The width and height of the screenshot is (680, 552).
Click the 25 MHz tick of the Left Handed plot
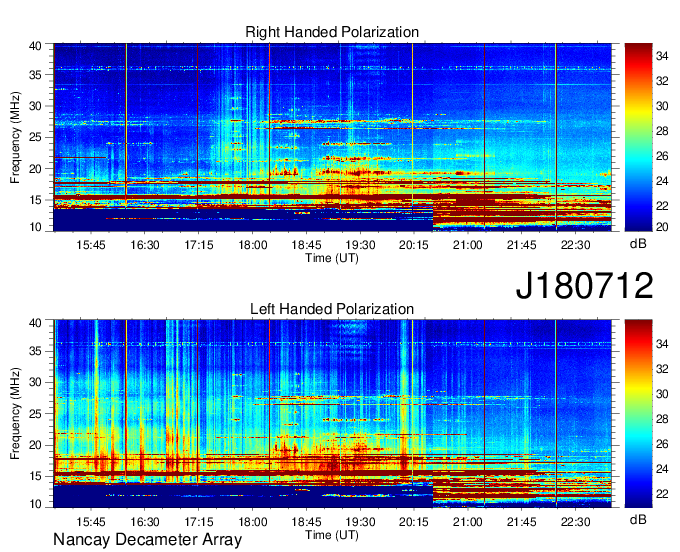(x=35, y=414)
